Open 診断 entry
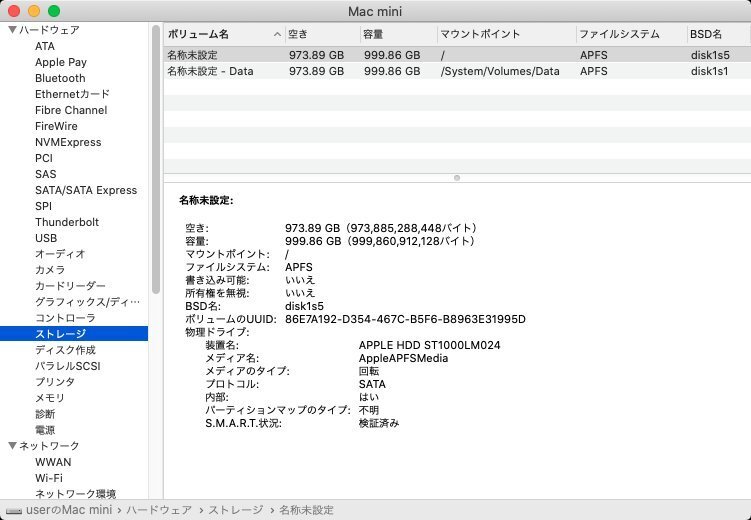 45,414
